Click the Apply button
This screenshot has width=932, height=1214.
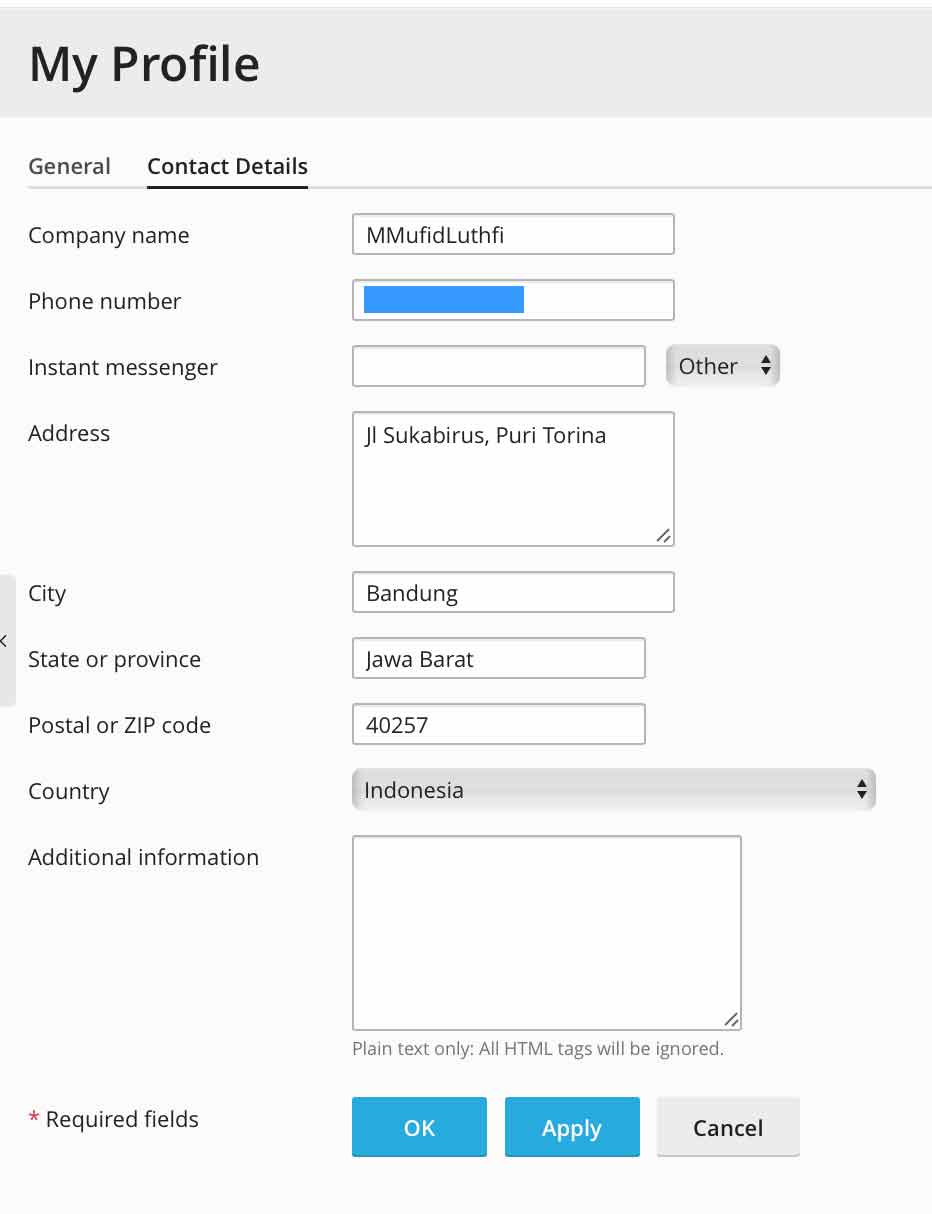(572, 1127)
